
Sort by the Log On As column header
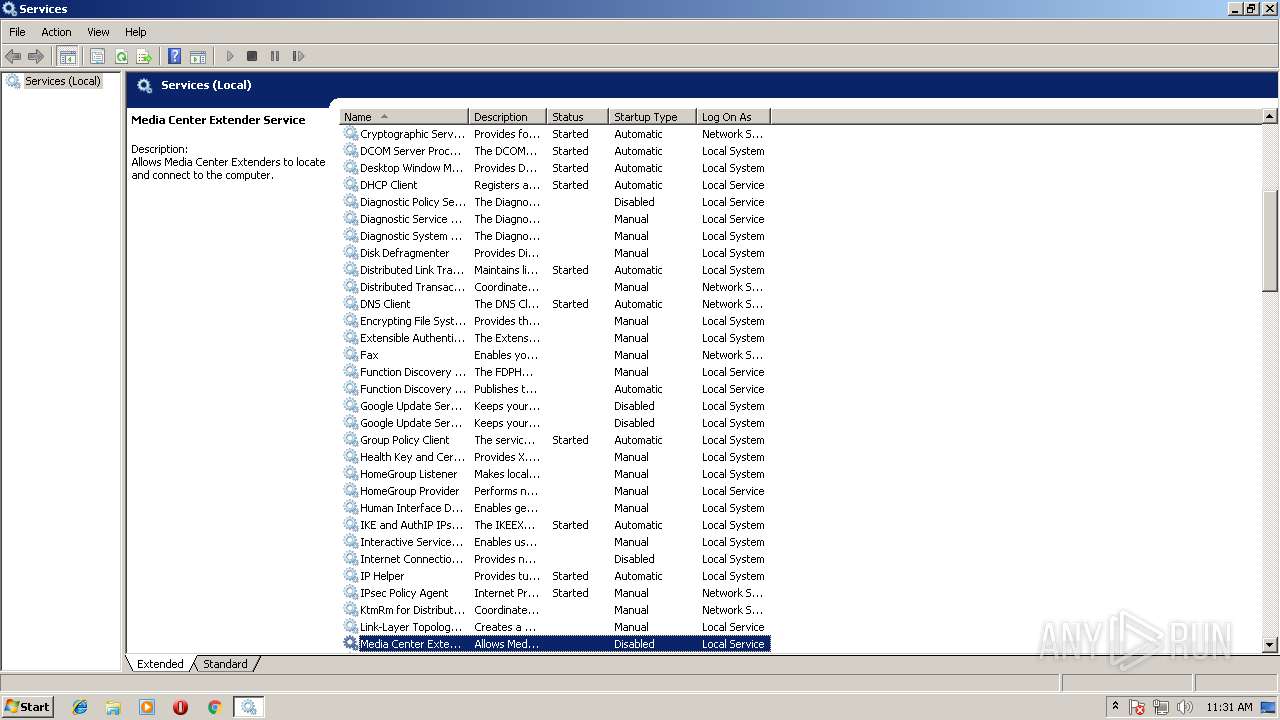click(733, 117)
